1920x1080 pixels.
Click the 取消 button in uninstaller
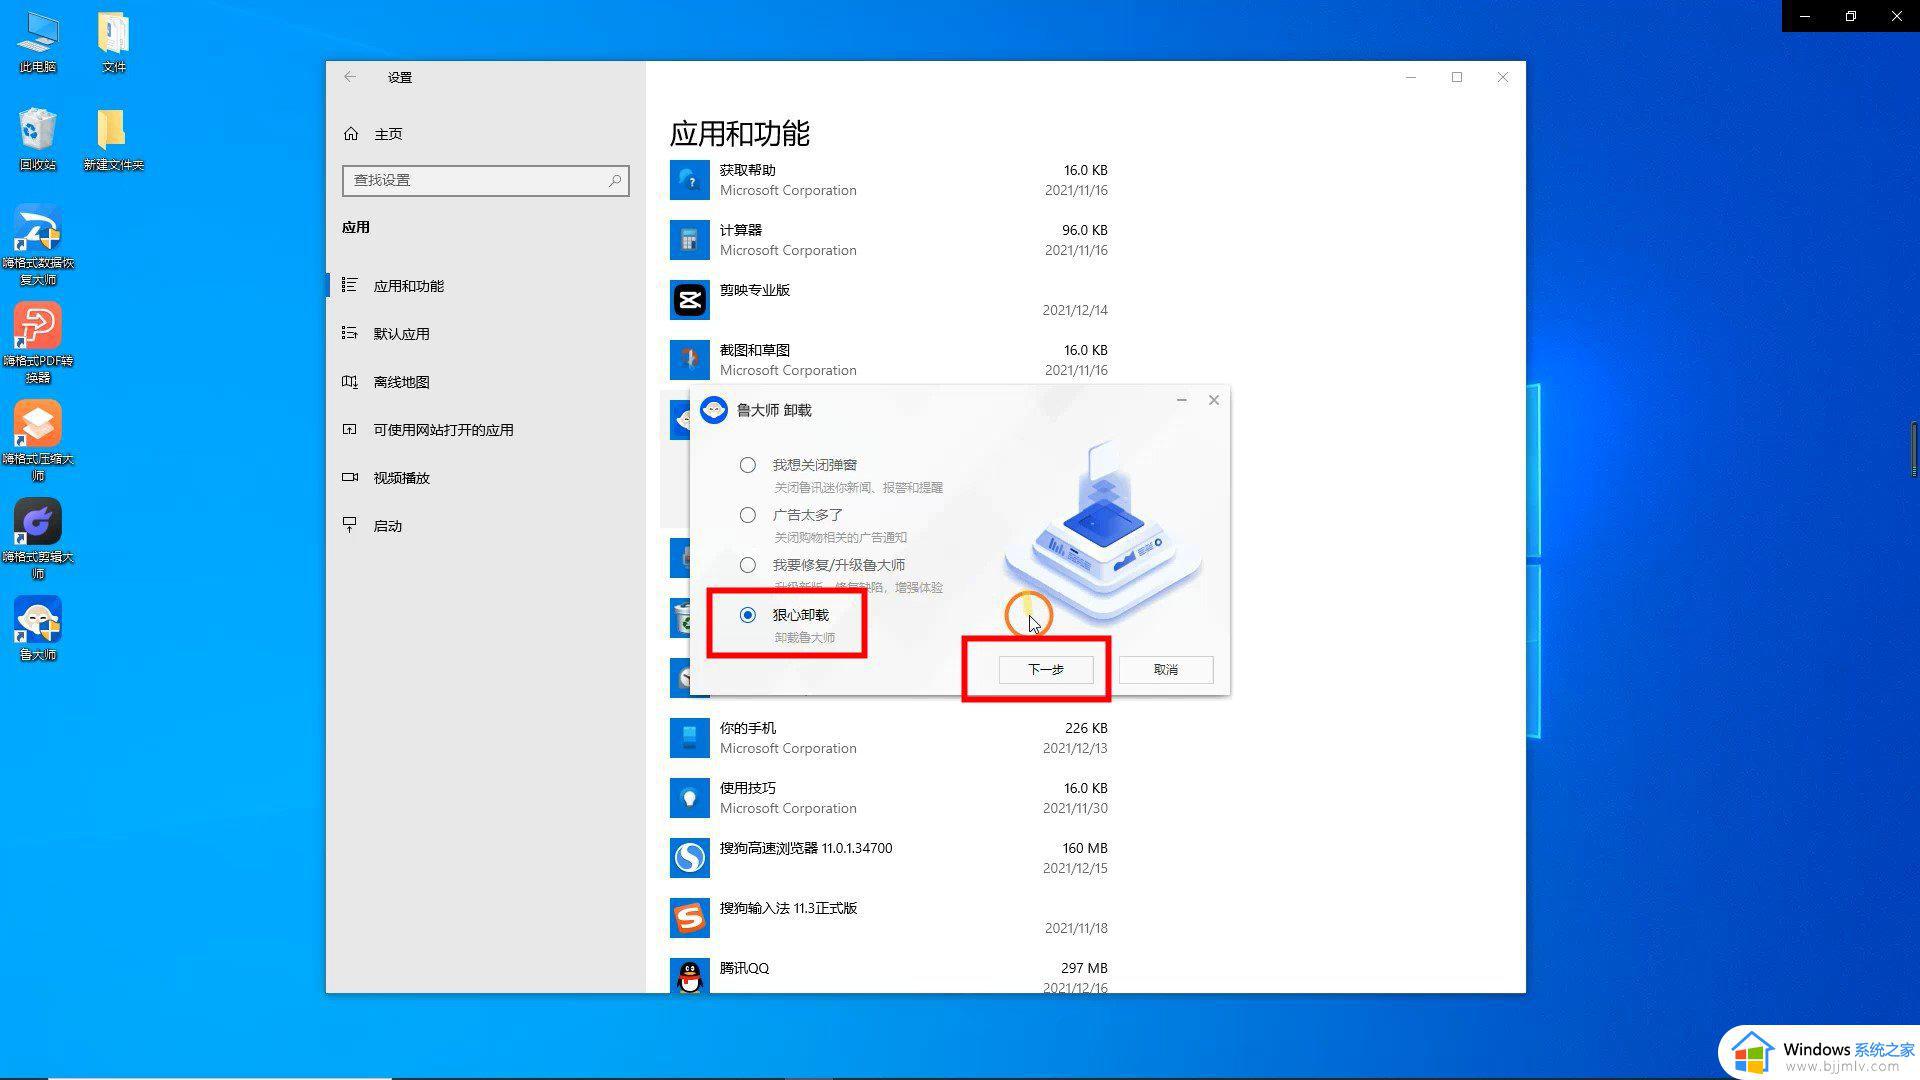[x=1166, y=670]
